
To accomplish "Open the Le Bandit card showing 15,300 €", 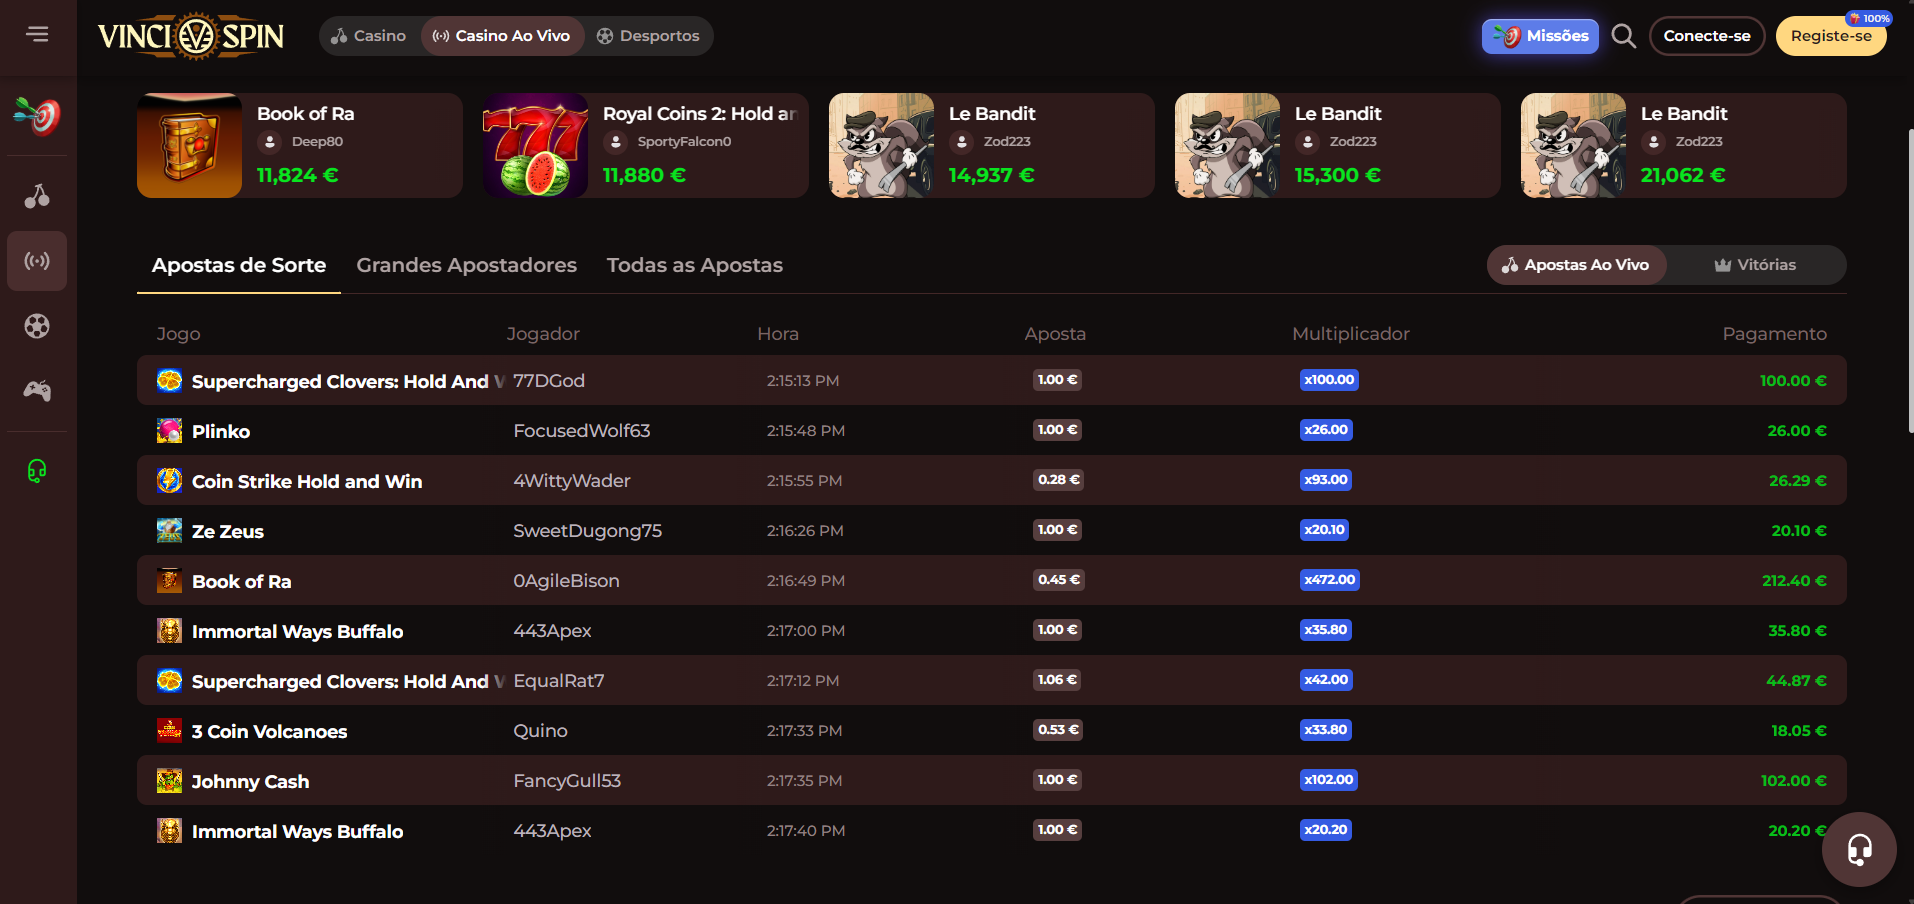I will point(1338,145).
